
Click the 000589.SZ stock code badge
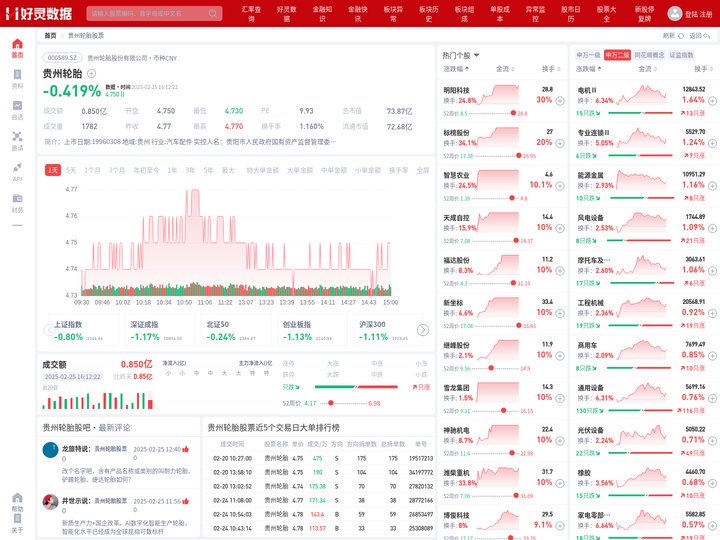62,58
